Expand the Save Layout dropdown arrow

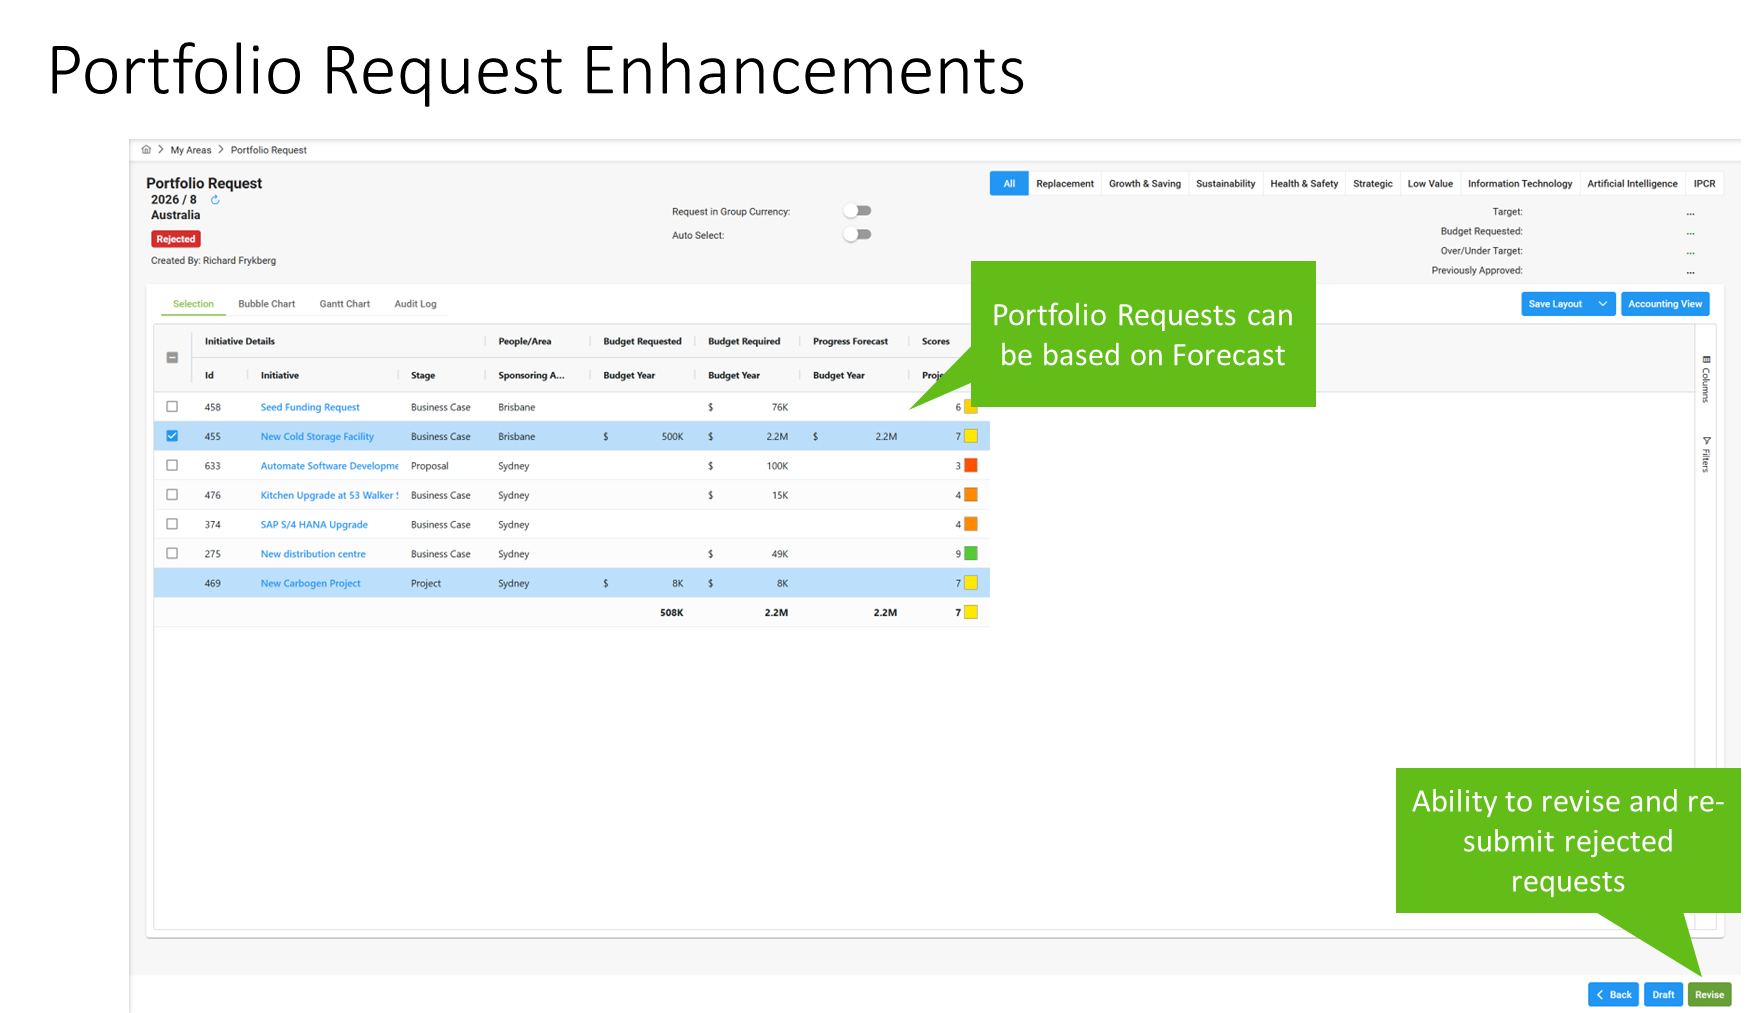pyautogui.click(x=1603, y=304)
